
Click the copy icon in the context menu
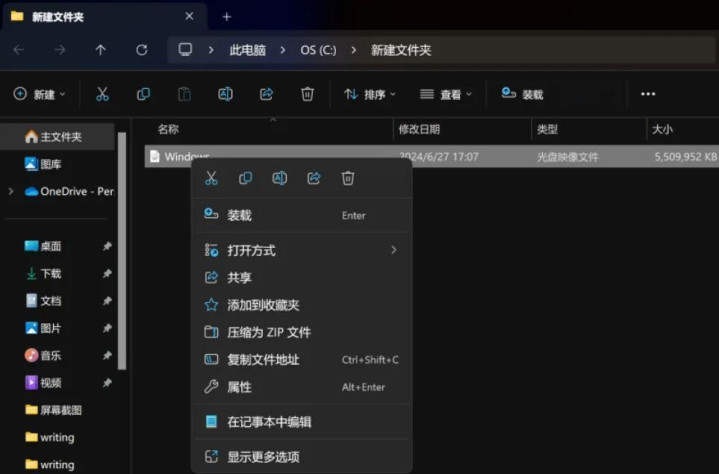point(245,178)
